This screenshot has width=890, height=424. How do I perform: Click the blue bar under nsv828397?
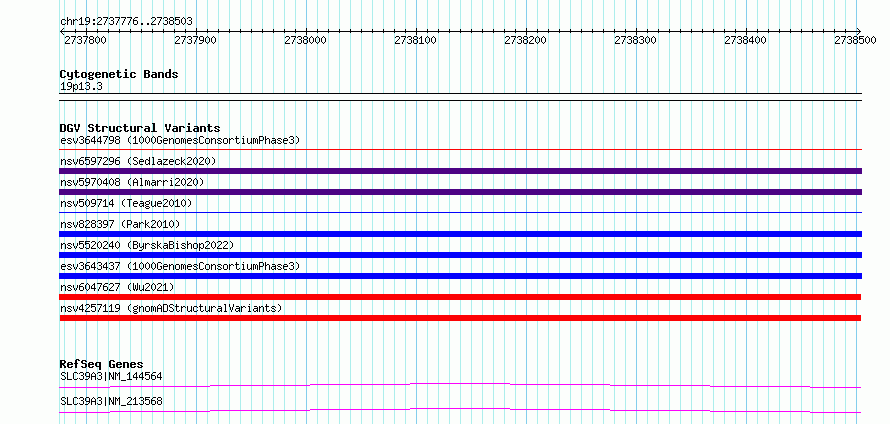pyautogui.click(x=461, y=234)
